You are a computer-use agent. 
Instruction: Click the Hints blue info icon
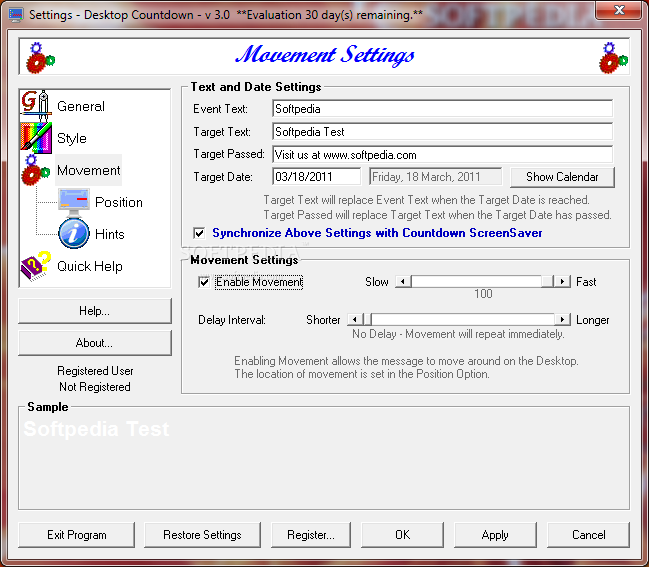pos(74,234)
